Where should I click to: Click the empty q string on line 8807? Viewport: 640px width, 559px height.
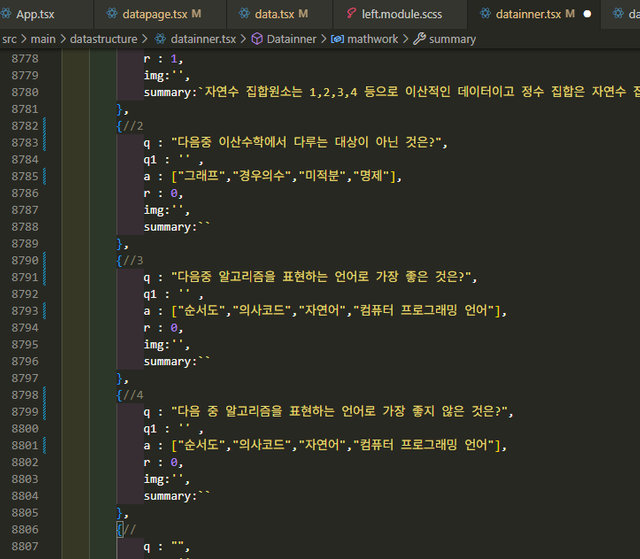[x=177, y=545]
